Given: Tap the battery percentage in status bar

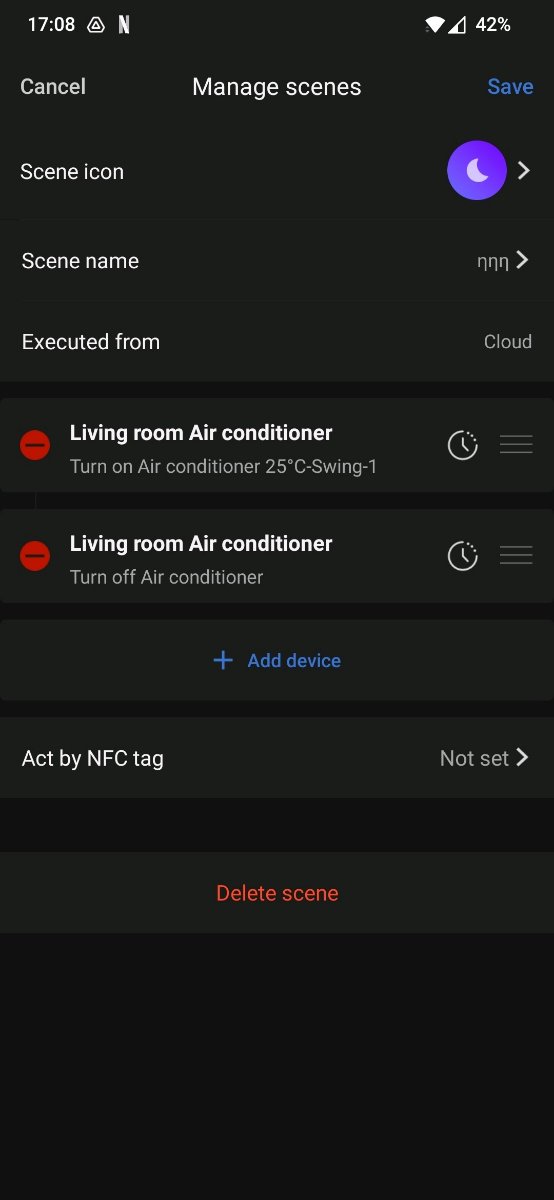Looking at the screenshot, I should point(493,25).
